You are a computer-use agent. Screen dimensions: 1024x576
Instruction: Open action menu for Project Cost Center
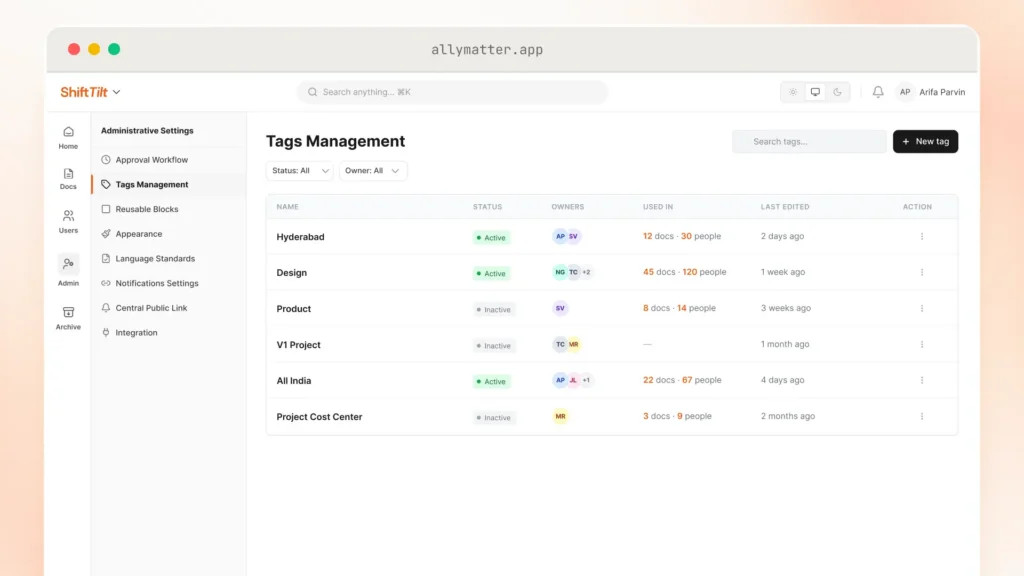click(x=921, y=416)
